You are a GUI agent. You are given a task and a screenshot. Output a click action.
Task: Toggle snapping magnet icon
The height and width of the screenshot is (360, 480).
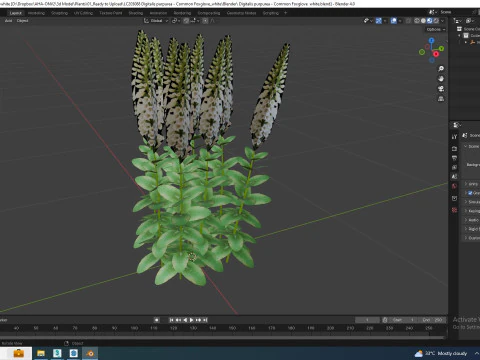point(186,21)
